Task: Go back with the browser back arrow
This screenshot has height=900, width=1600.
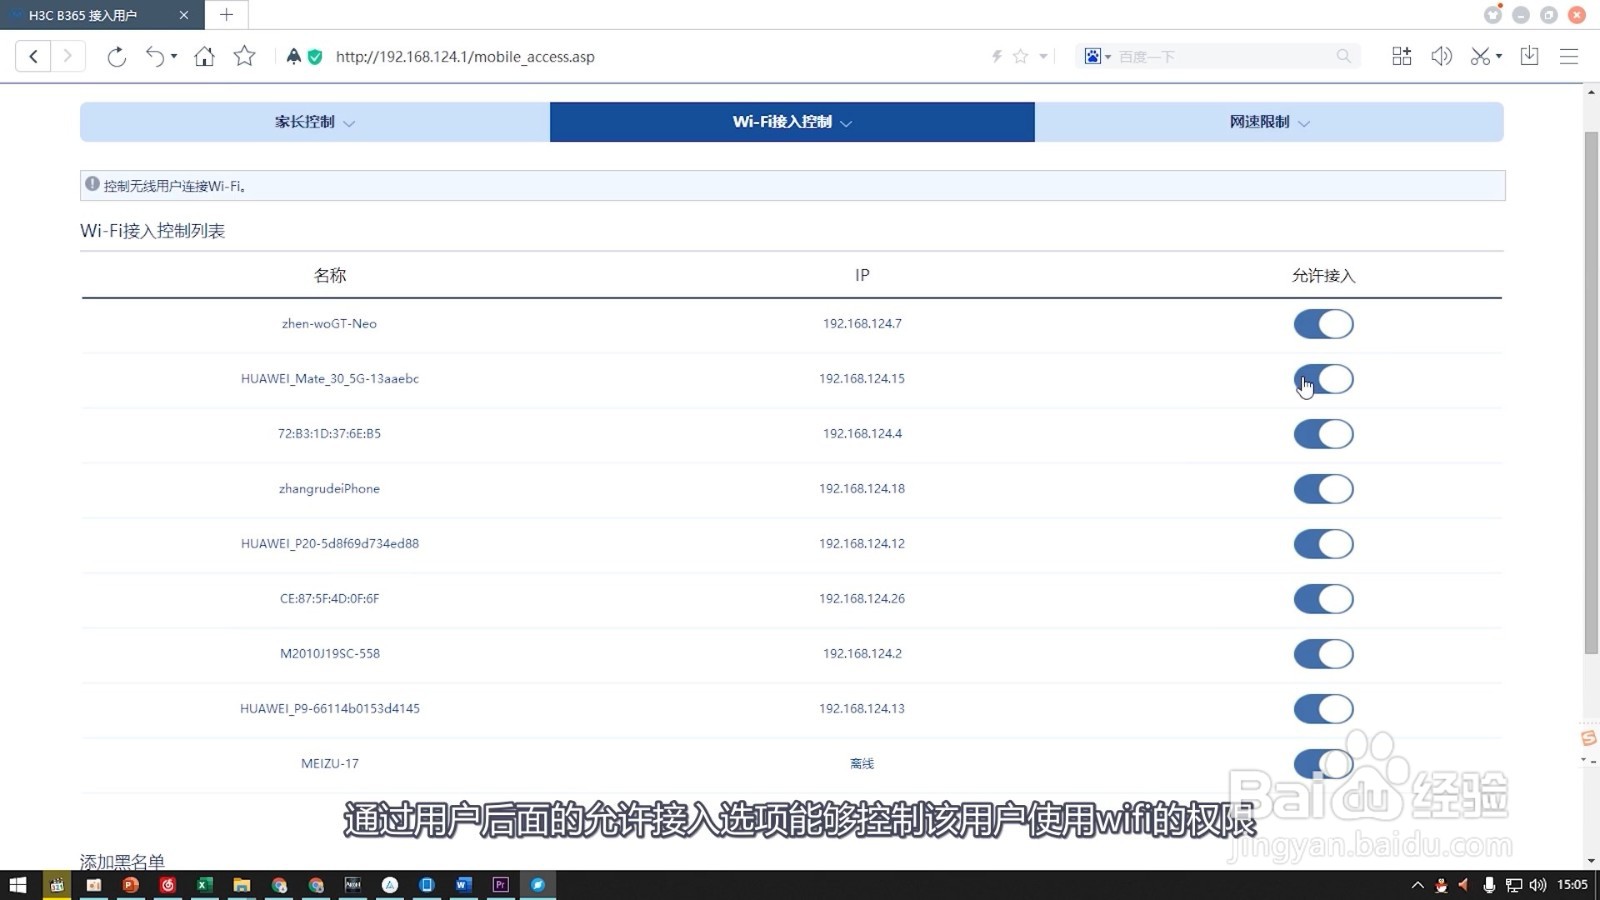Action: 33,56
